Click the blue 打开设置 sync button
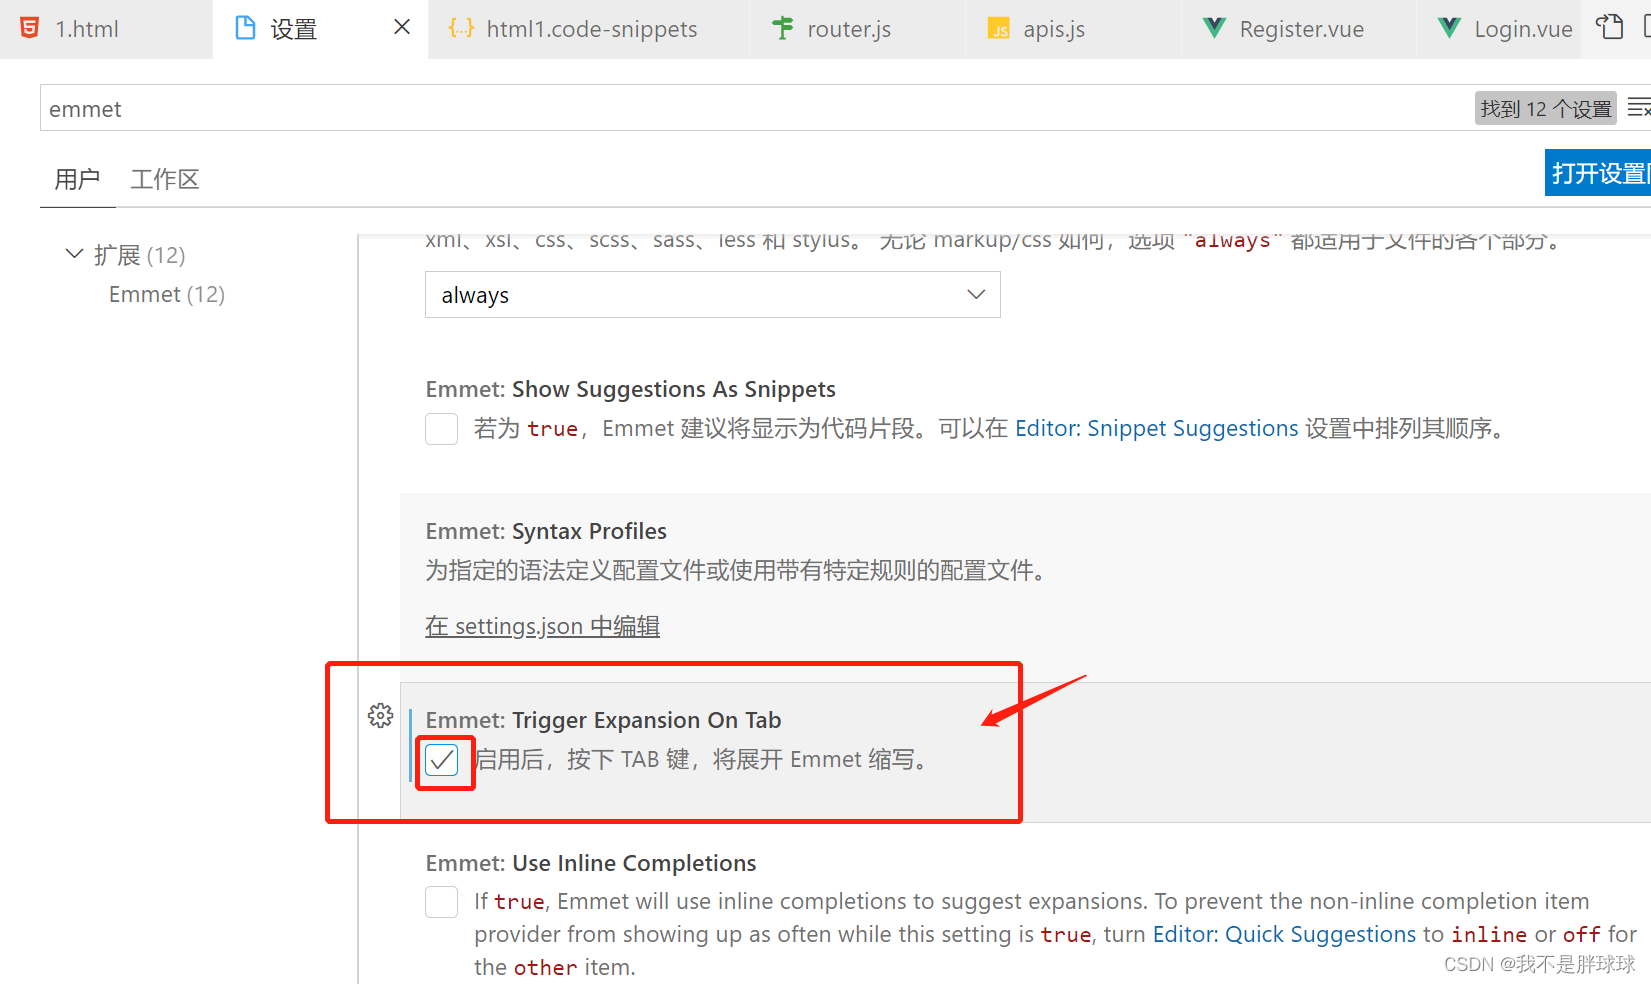Image resolution: width=1651 pixels, height=984 pixels. click(x=1598, y=173)
